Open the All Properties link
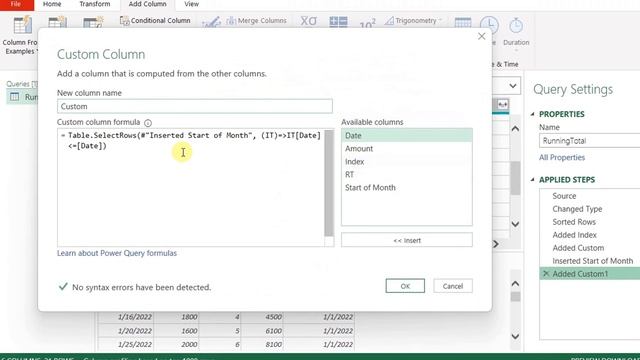 coord(562,158)
